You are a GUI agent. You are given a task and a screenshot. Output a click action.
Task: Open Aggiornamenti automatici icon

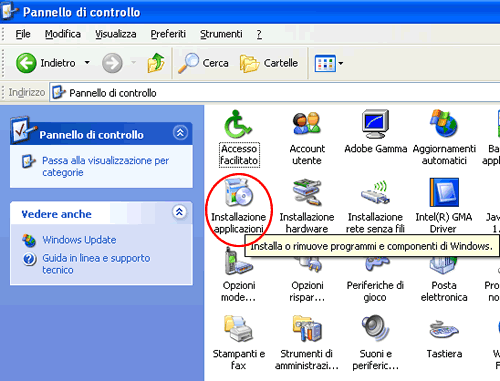click(x=444, y=124)
